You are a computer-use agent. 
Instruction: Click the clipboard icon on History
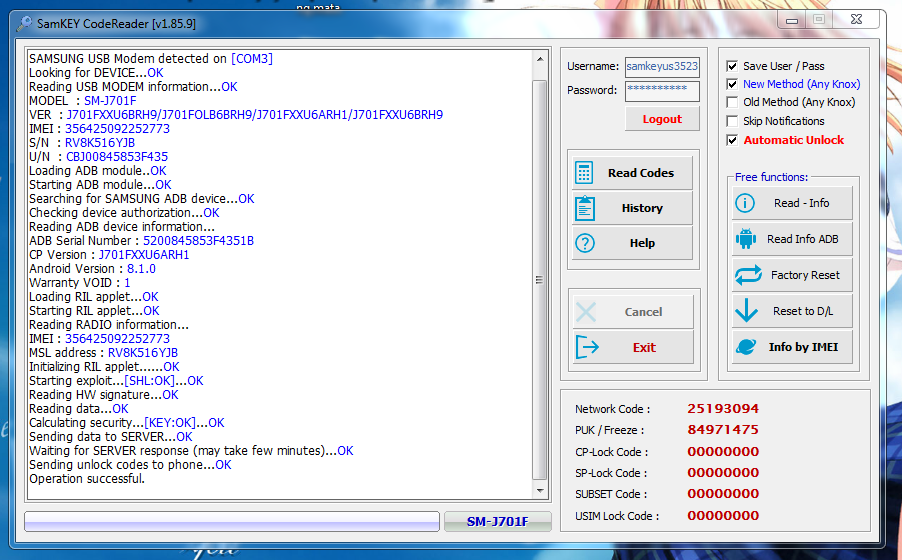pyautogui.click(x=585, y=208)
